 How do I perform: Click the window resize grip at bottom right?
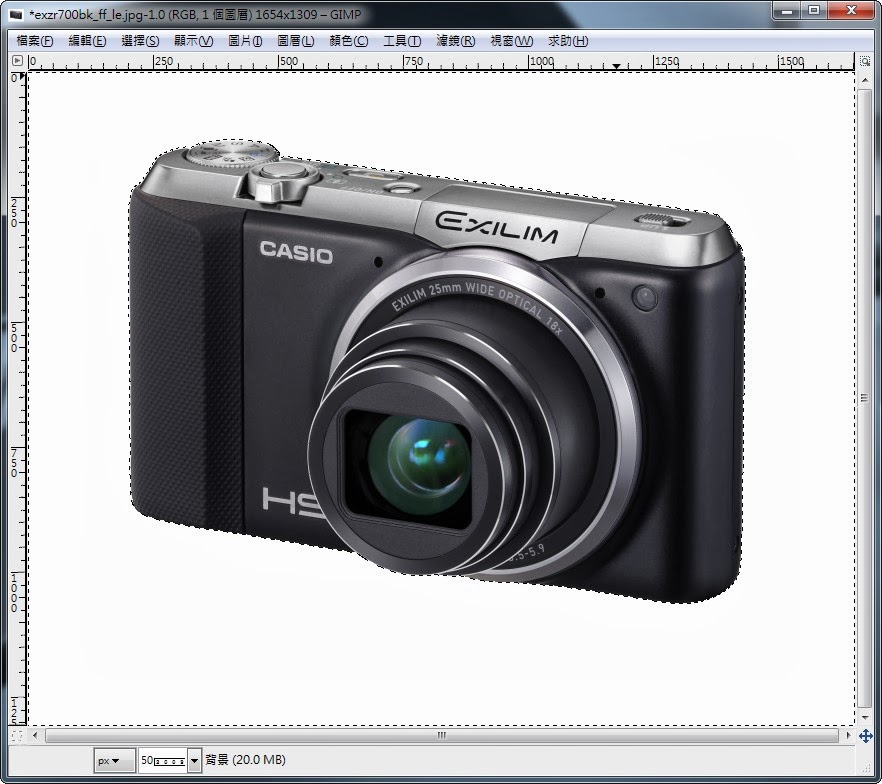coord(868,768)
